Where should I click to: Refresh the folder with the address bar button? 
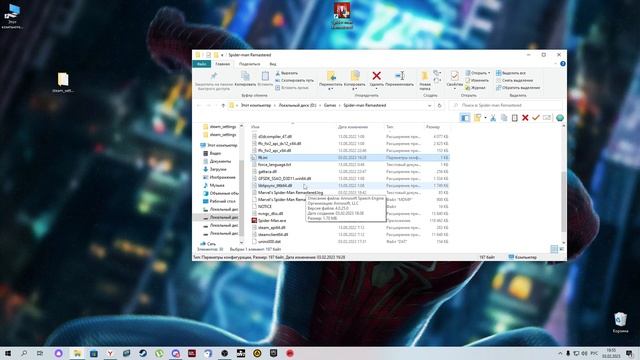click(x=440, y=106)
